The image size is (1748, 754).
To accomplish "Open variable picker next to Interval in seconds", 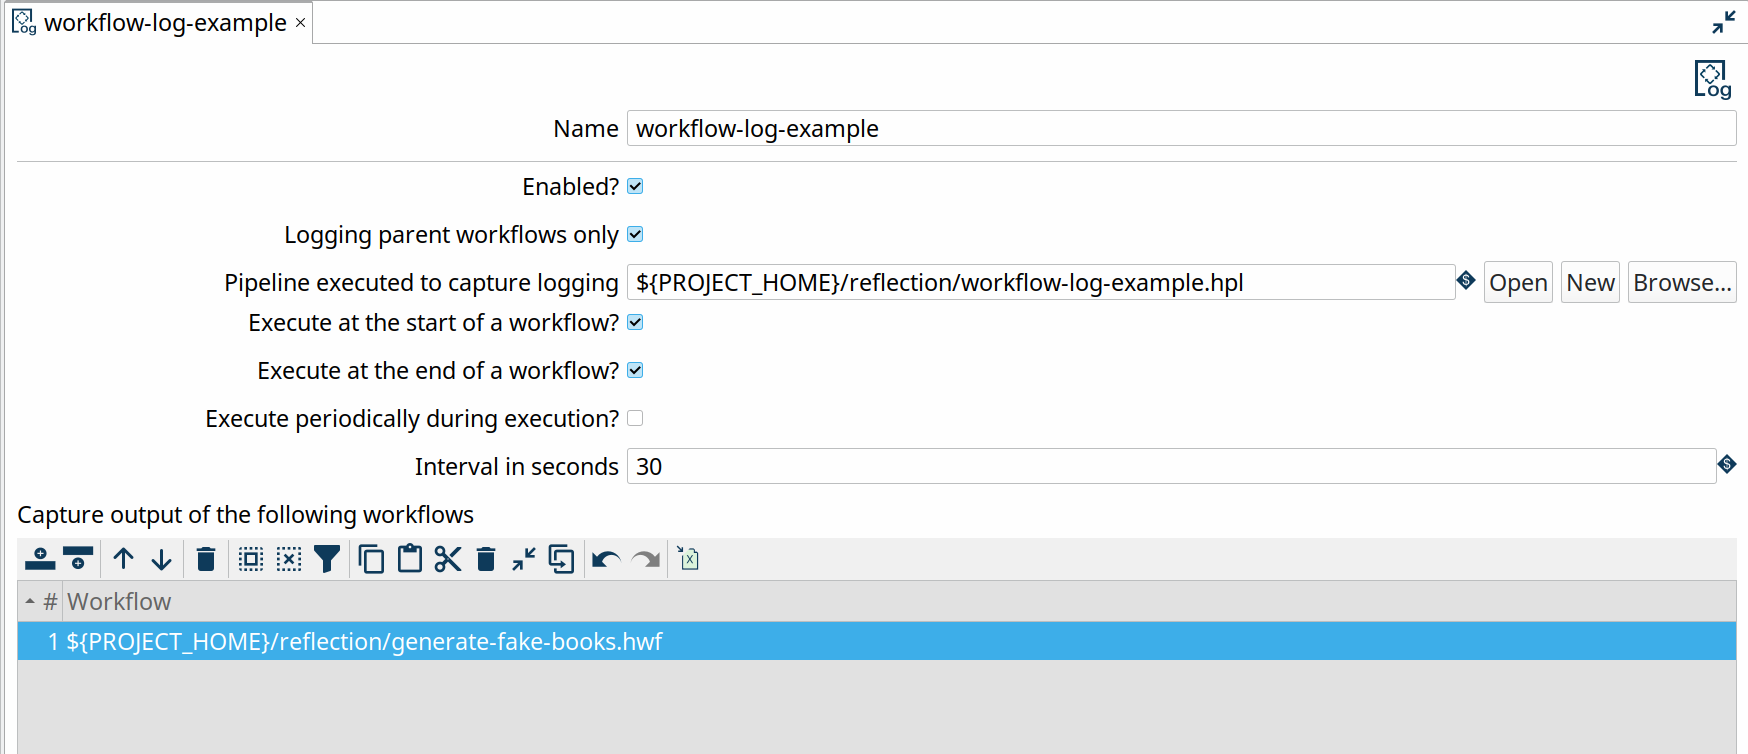I will (x=1727, y=464).
